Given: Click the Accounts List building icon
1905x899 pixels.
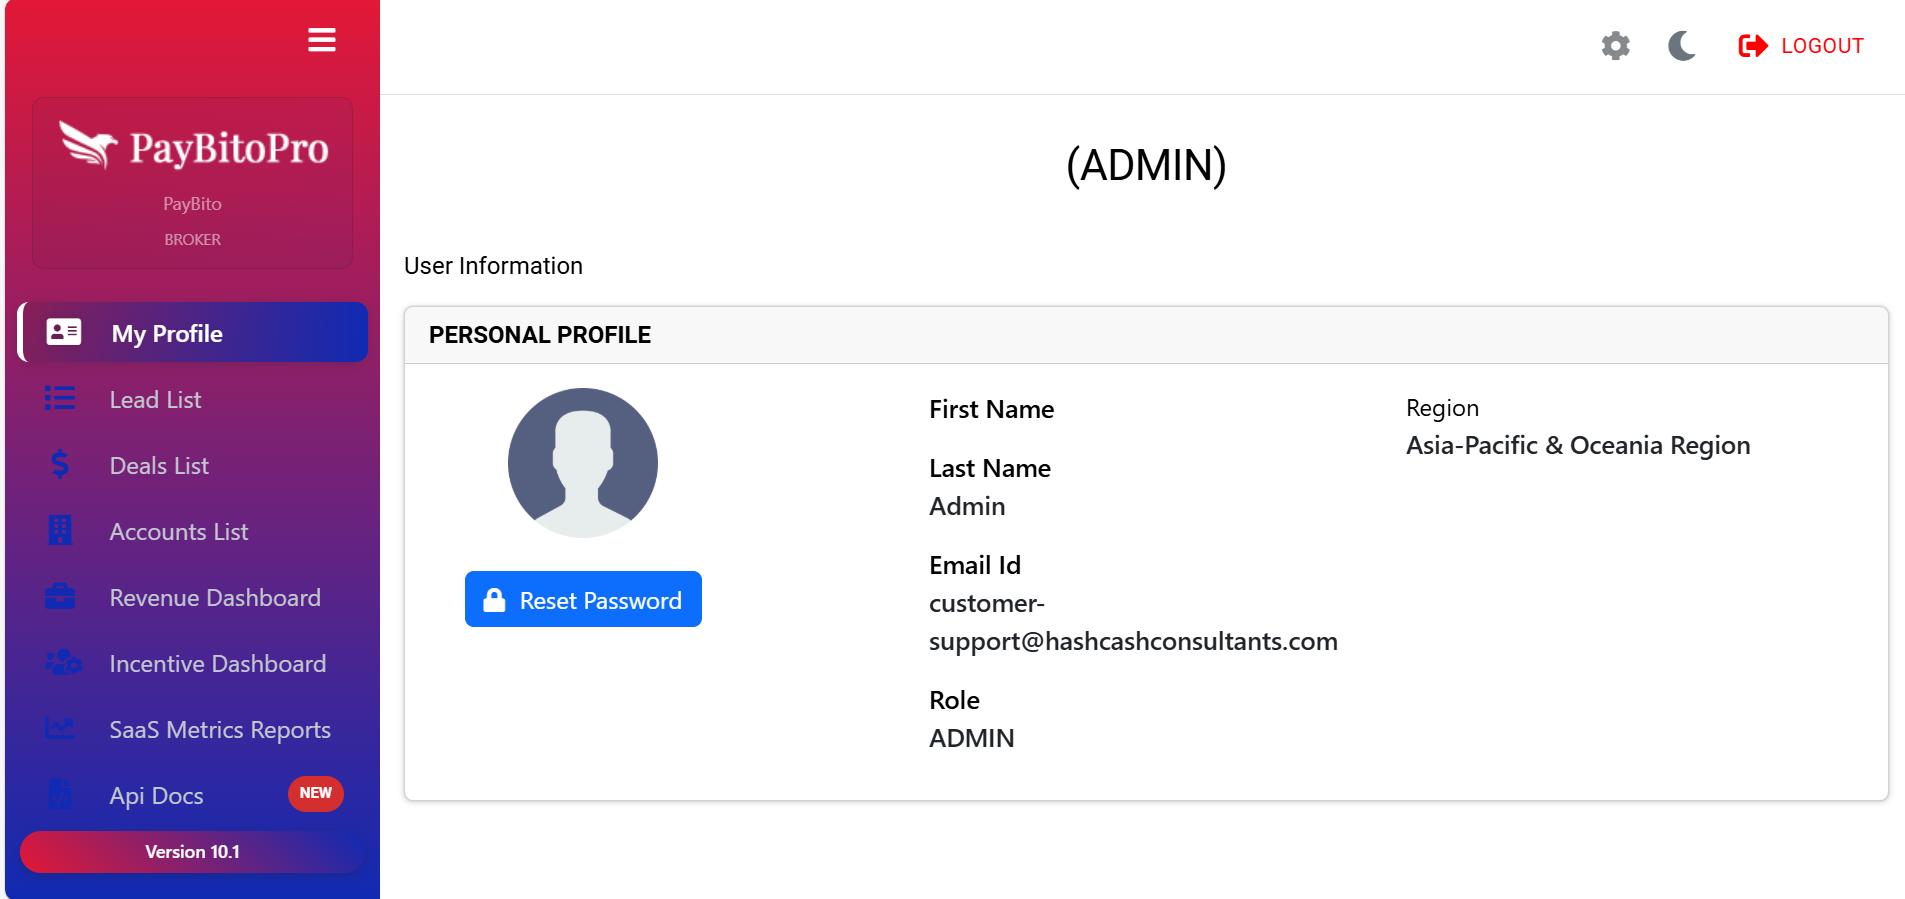Looking at the screenshot, I should tap(60, 531).
